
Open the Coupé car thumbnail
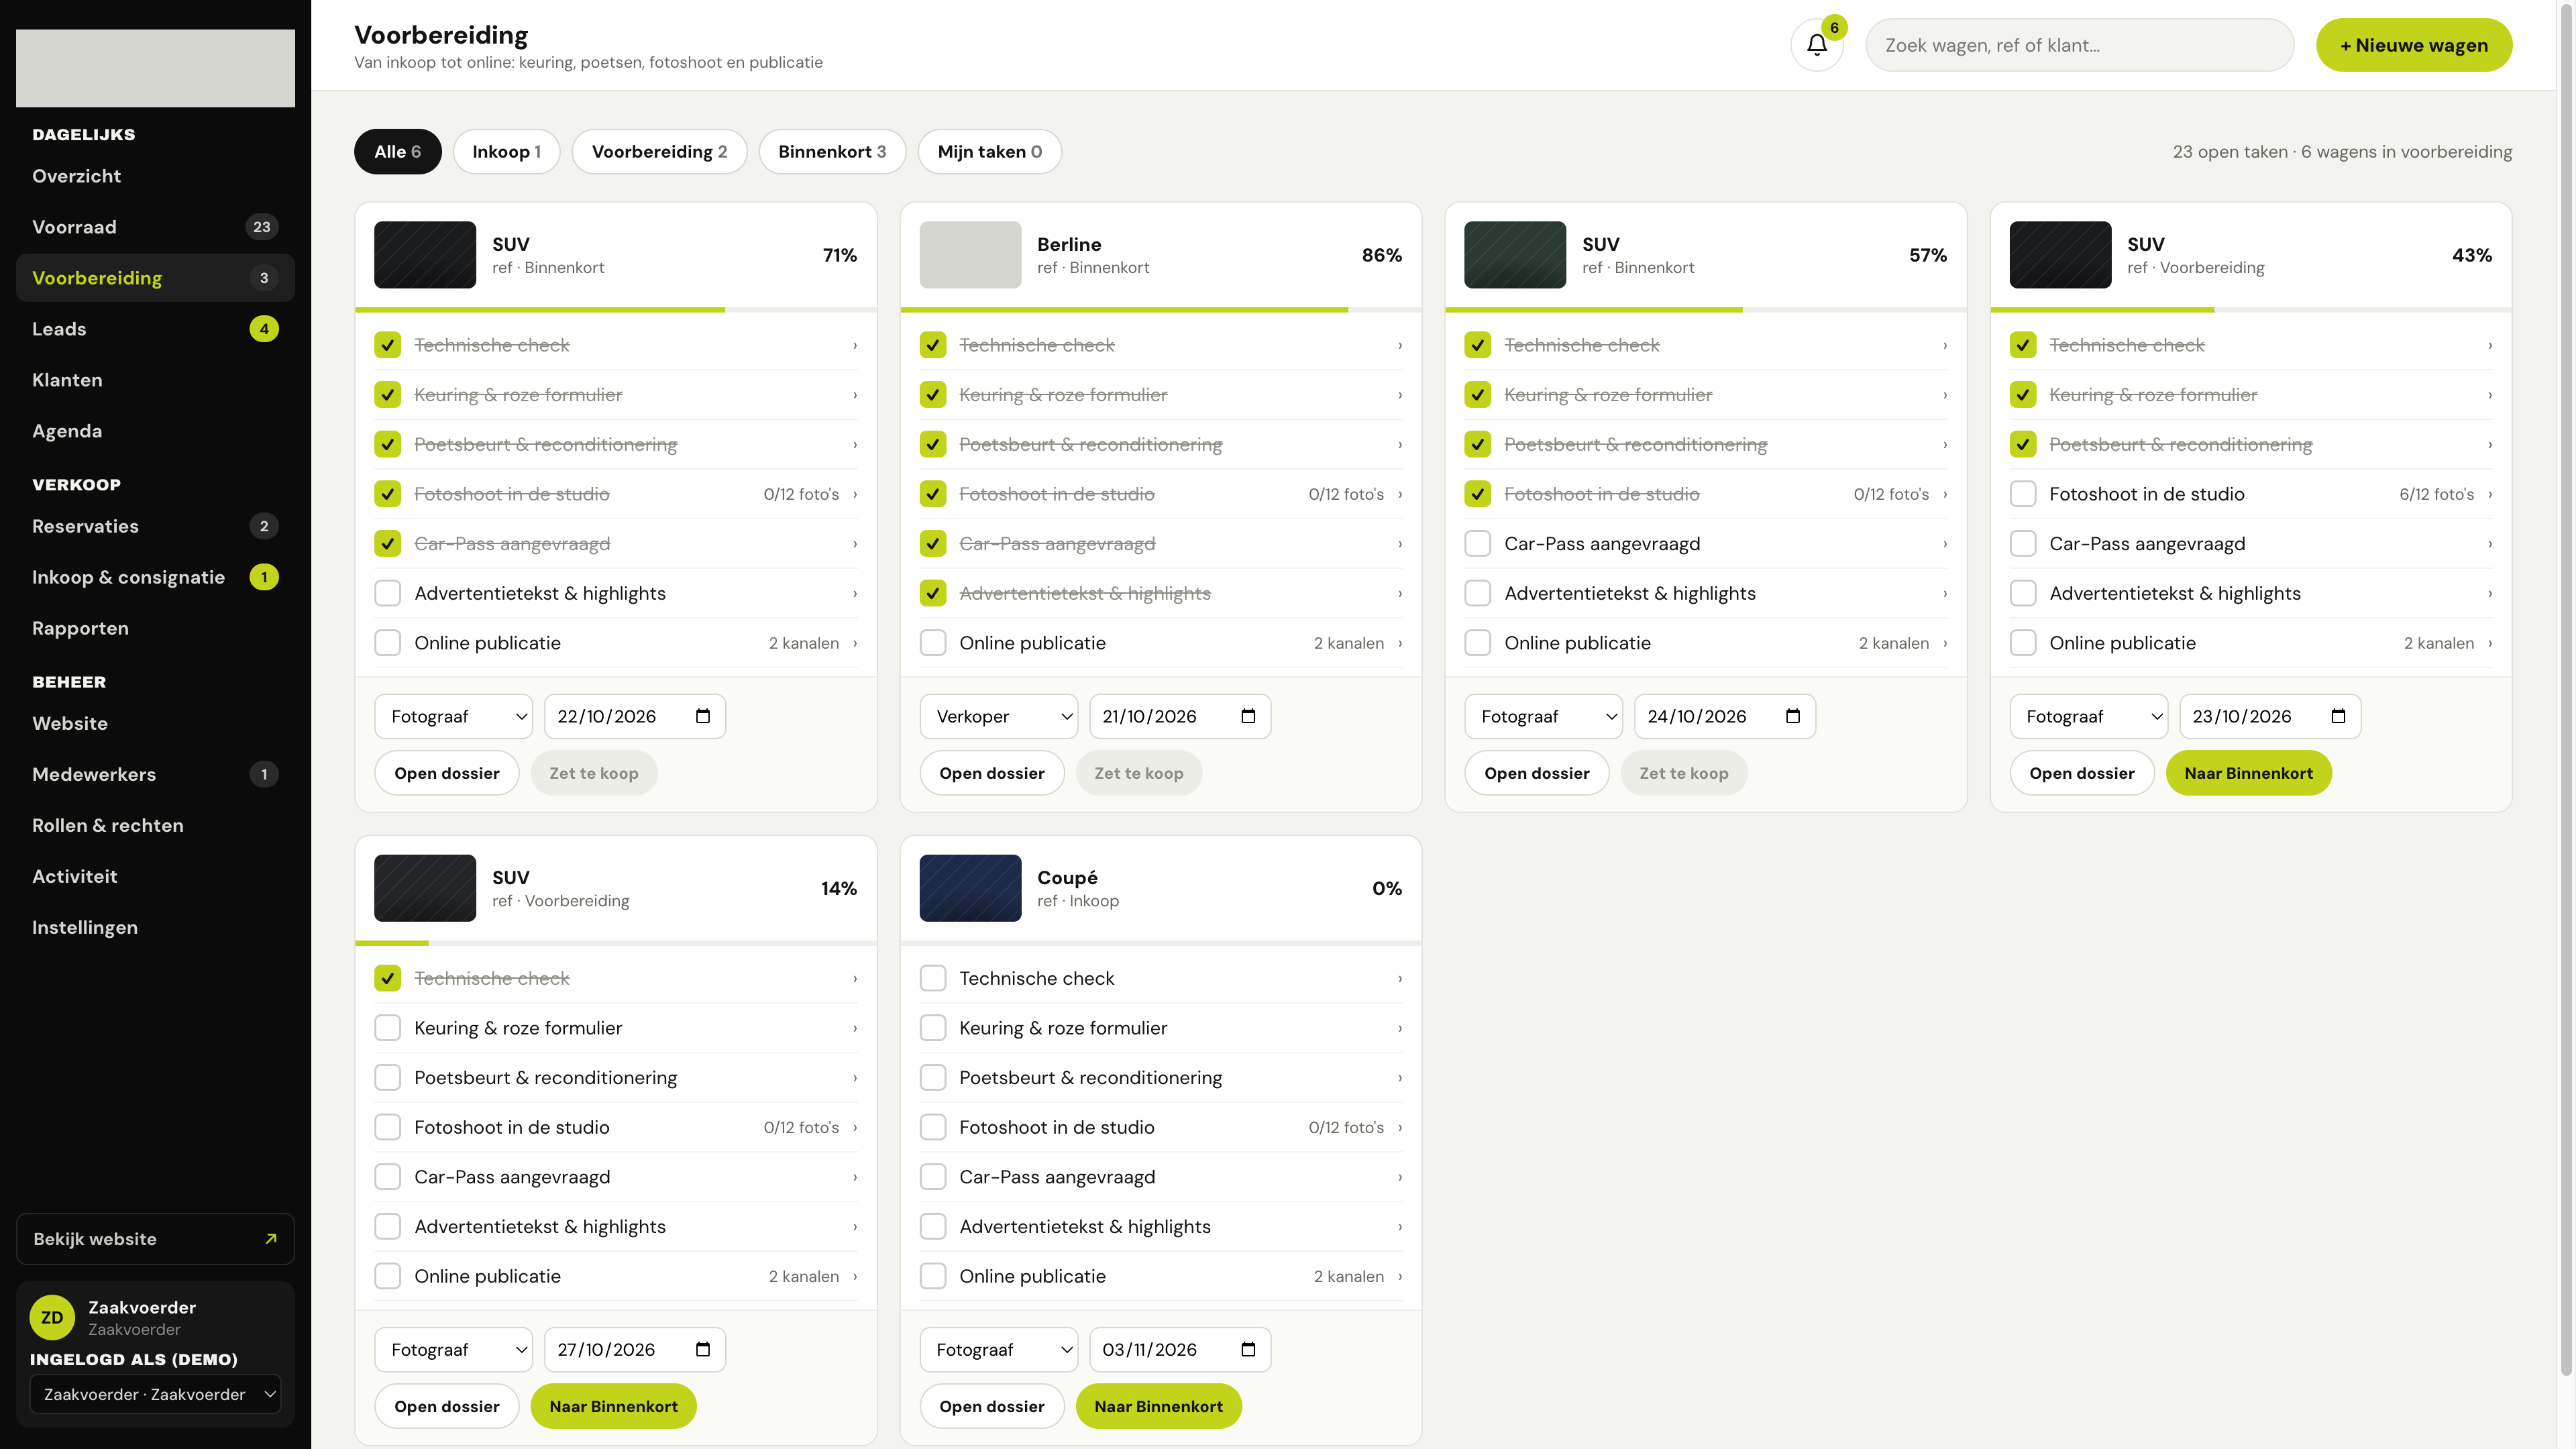tap(970, 888)
